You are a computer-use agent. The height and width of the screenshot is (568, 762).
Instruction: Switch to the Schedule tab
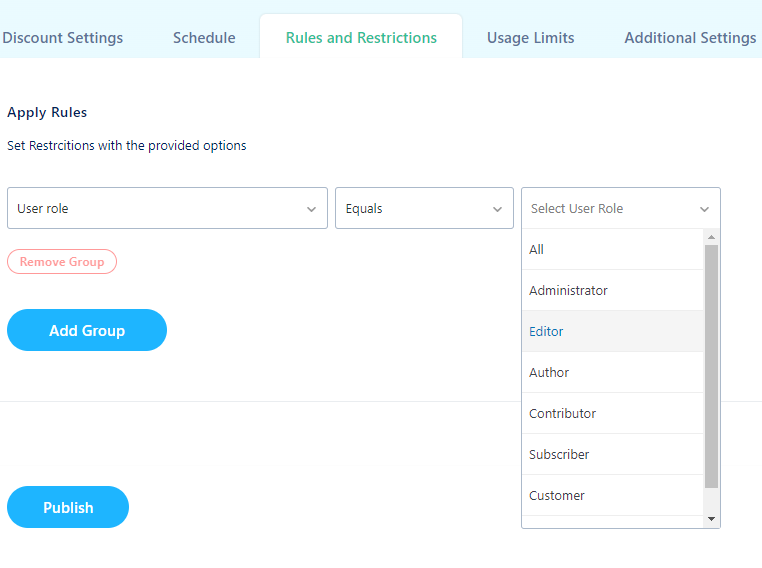click(x=204, y=37)
